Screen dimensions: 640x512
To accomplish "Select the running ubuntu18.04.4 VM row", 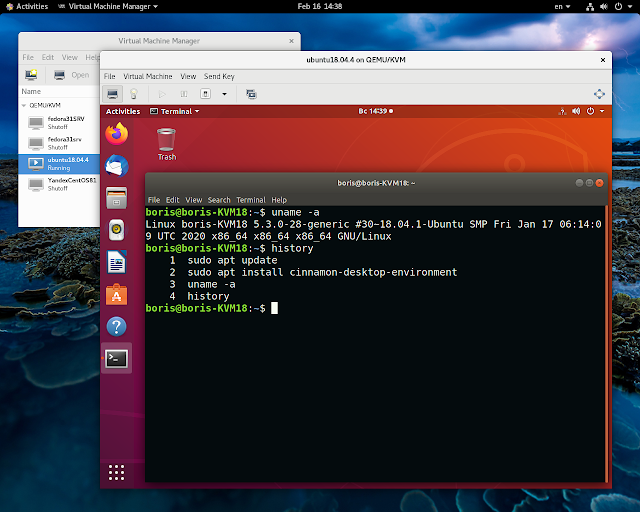I will (x=59, y=164).
